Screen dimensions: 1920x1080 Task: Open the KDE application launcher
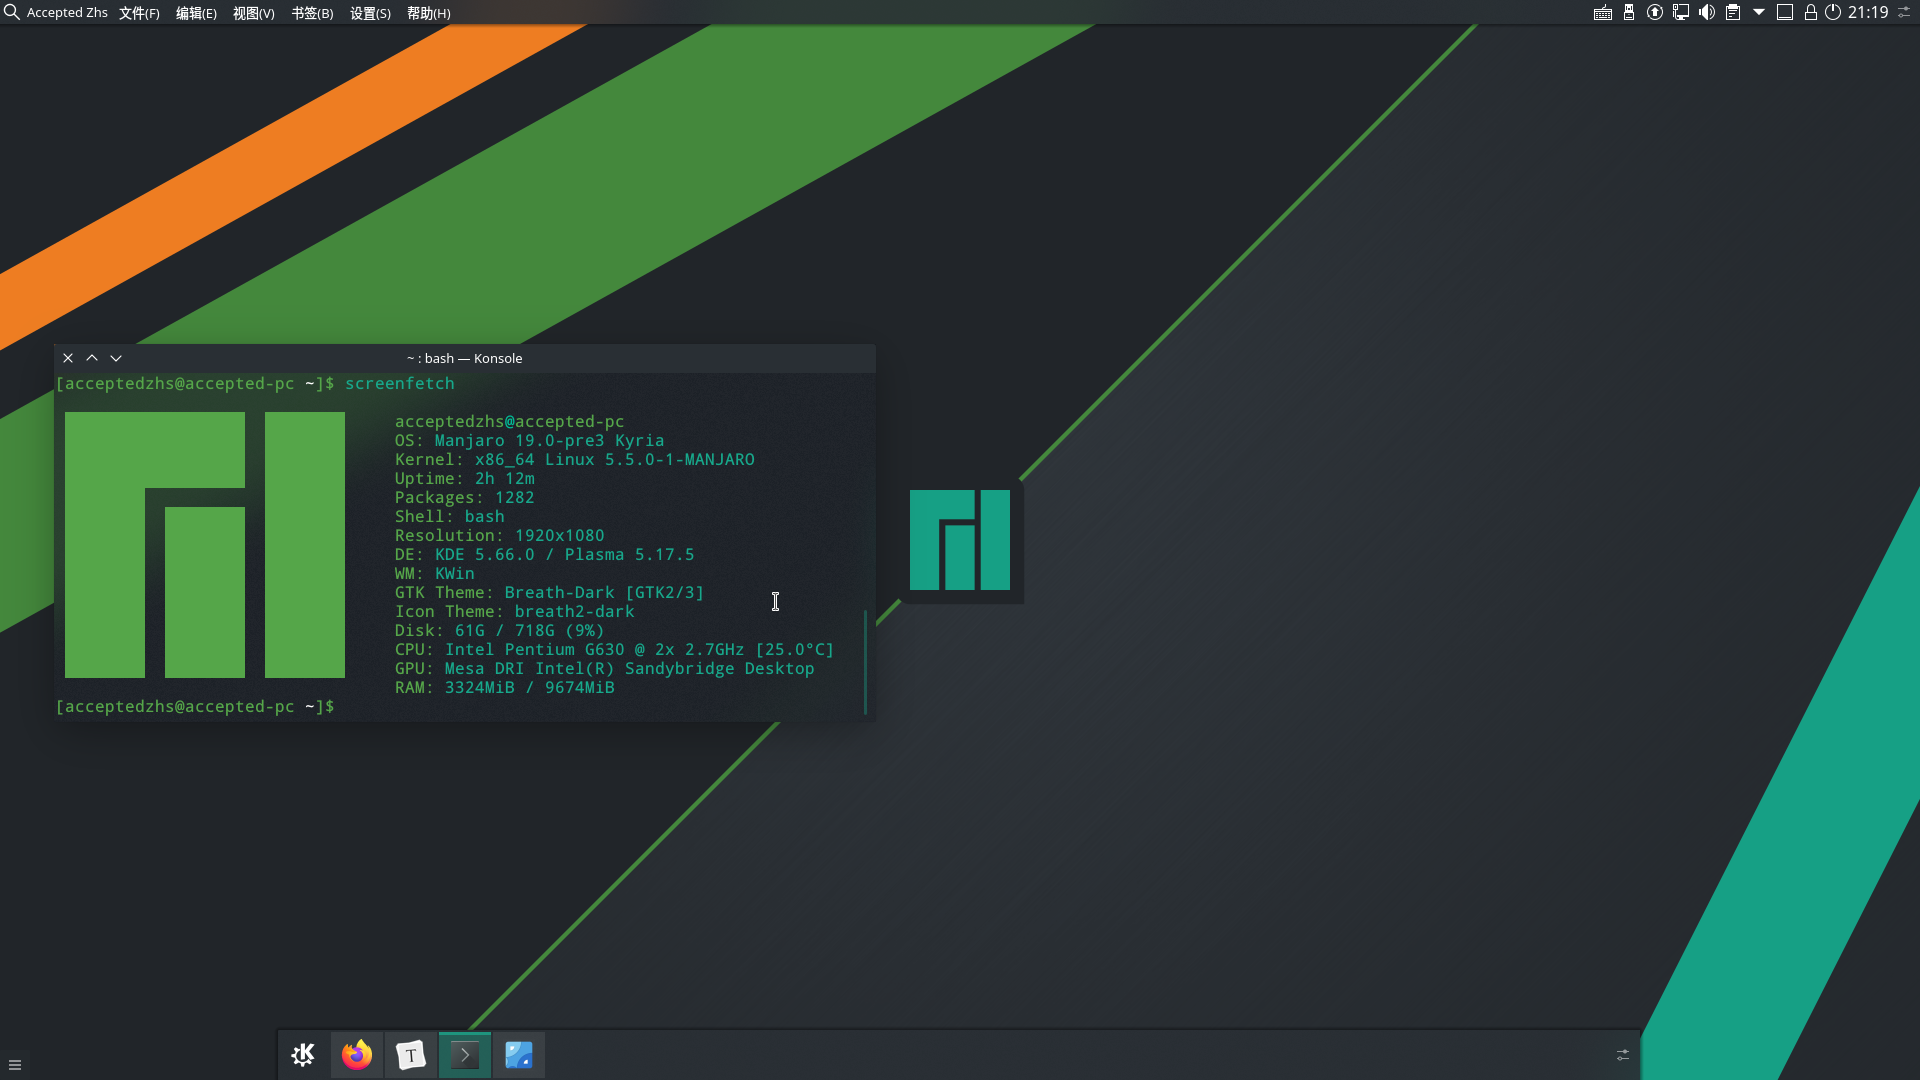tap(303, 1055)
